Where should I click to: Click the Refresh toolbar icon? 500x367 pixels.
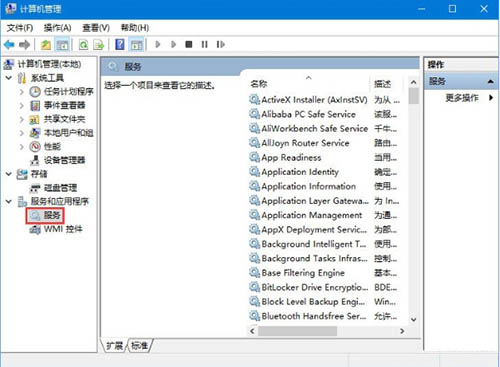(83, 44)
